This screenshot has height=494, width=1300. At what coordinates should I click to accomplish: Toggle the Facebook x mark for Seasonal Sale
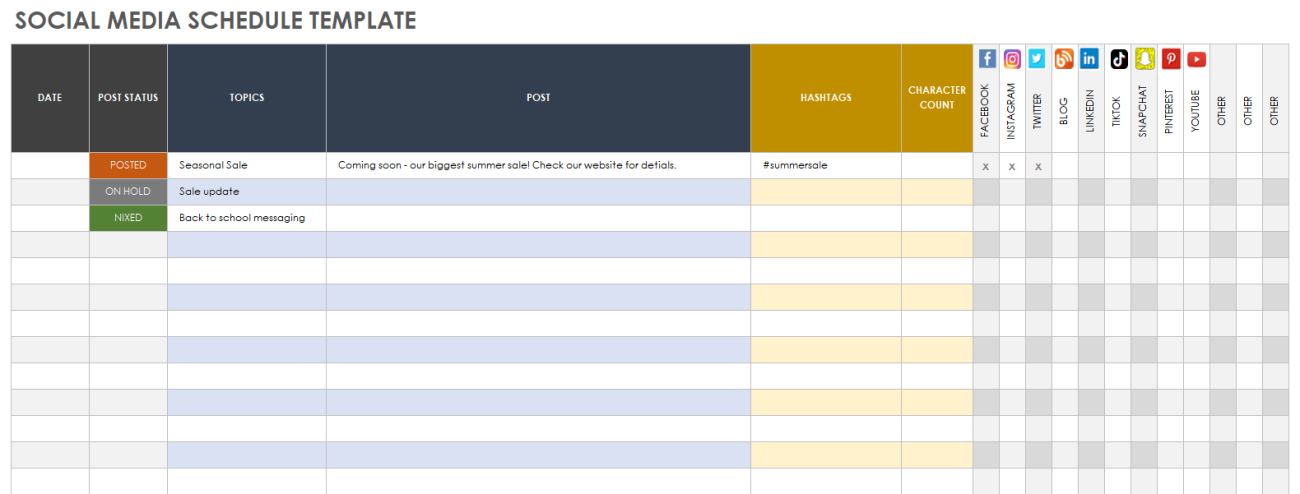tap(986, 166)
